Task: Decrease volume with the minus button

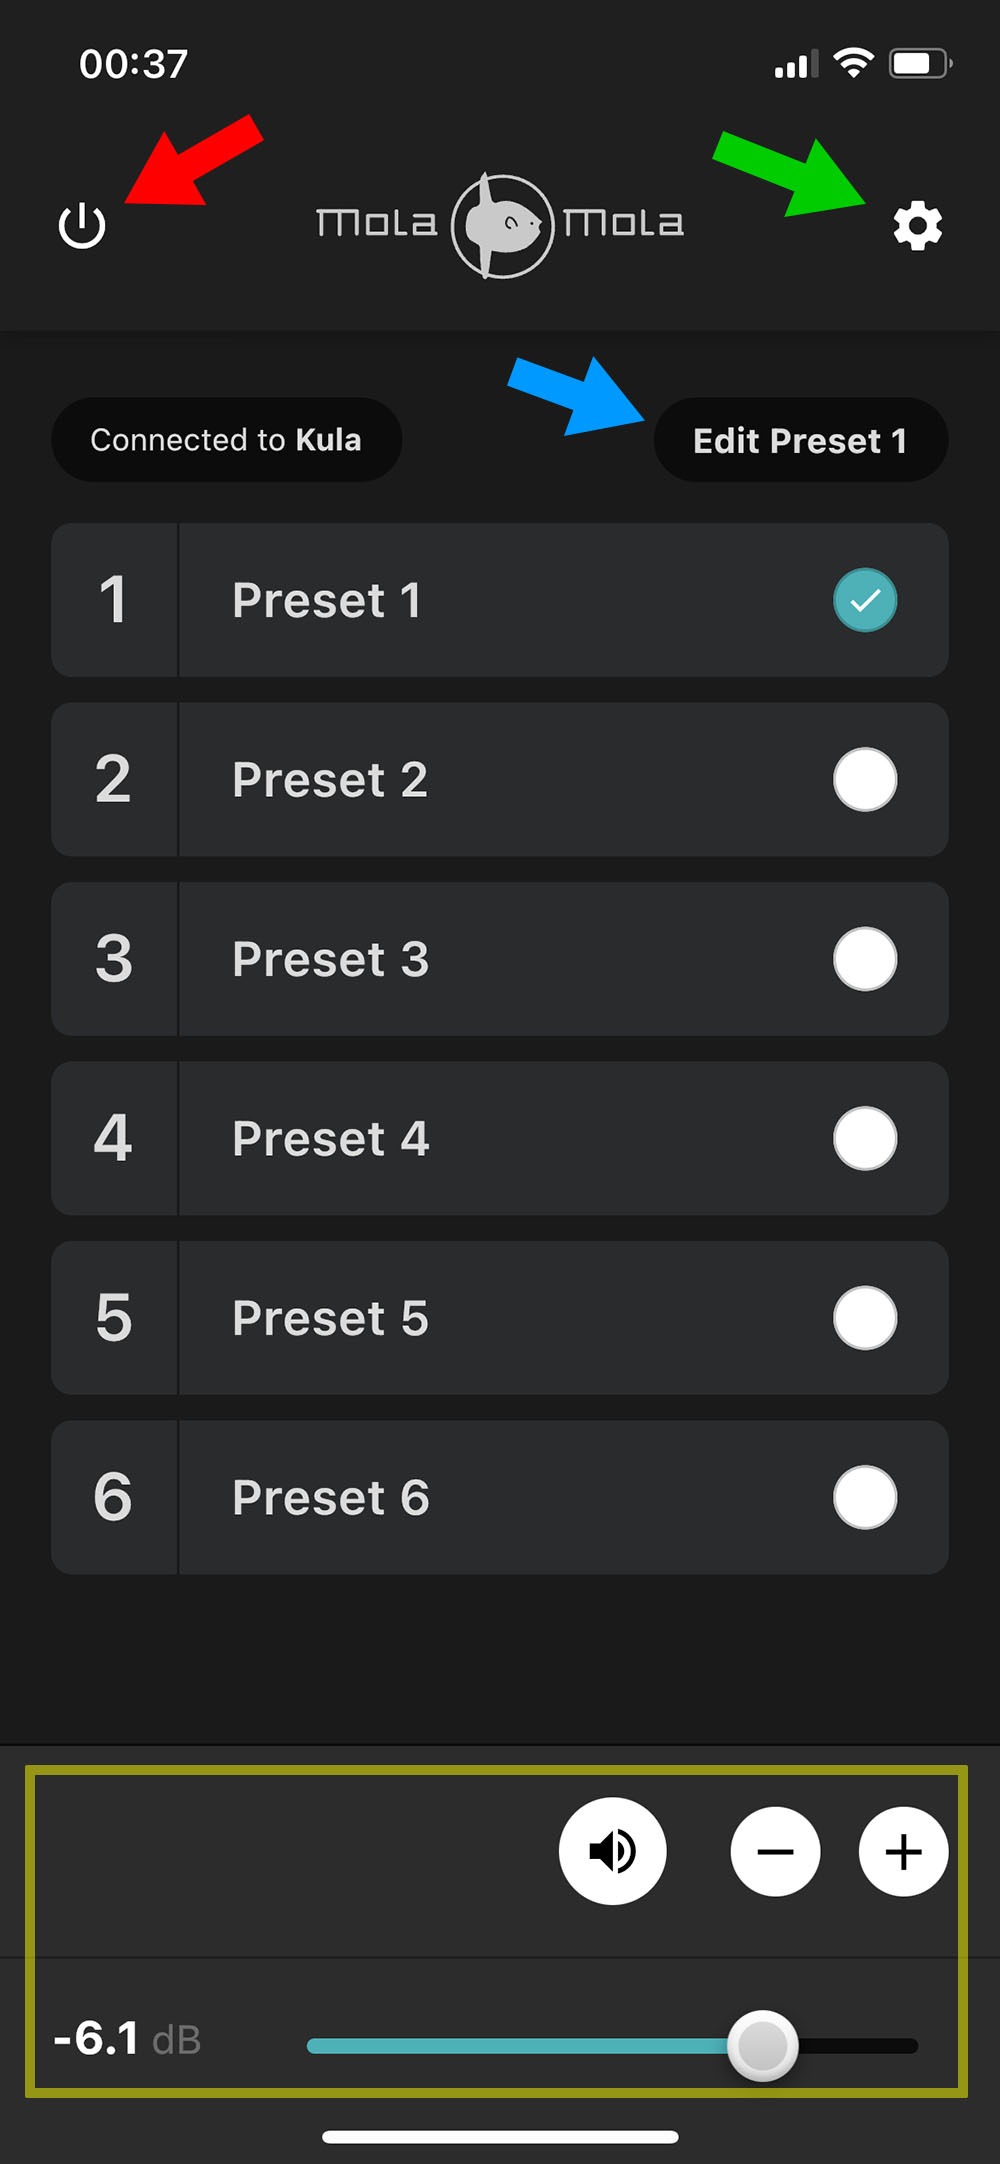Action: [775, 1851]
